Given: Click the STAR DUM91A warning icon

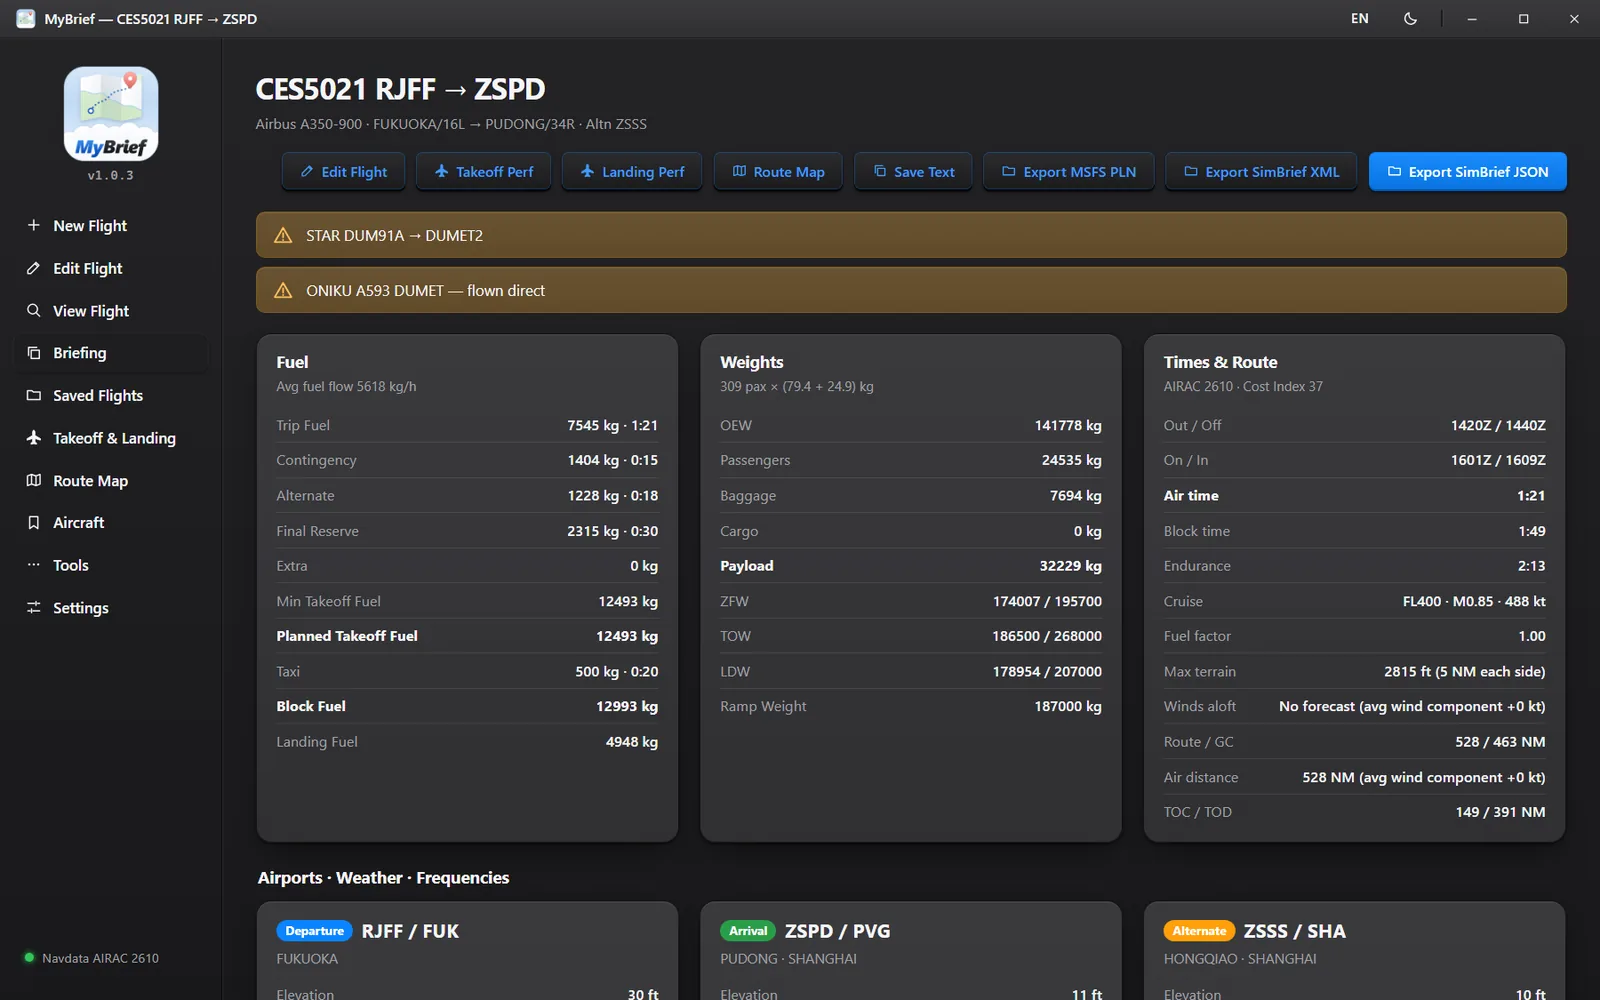Looking at the screenshot, I should click(283, 236).
